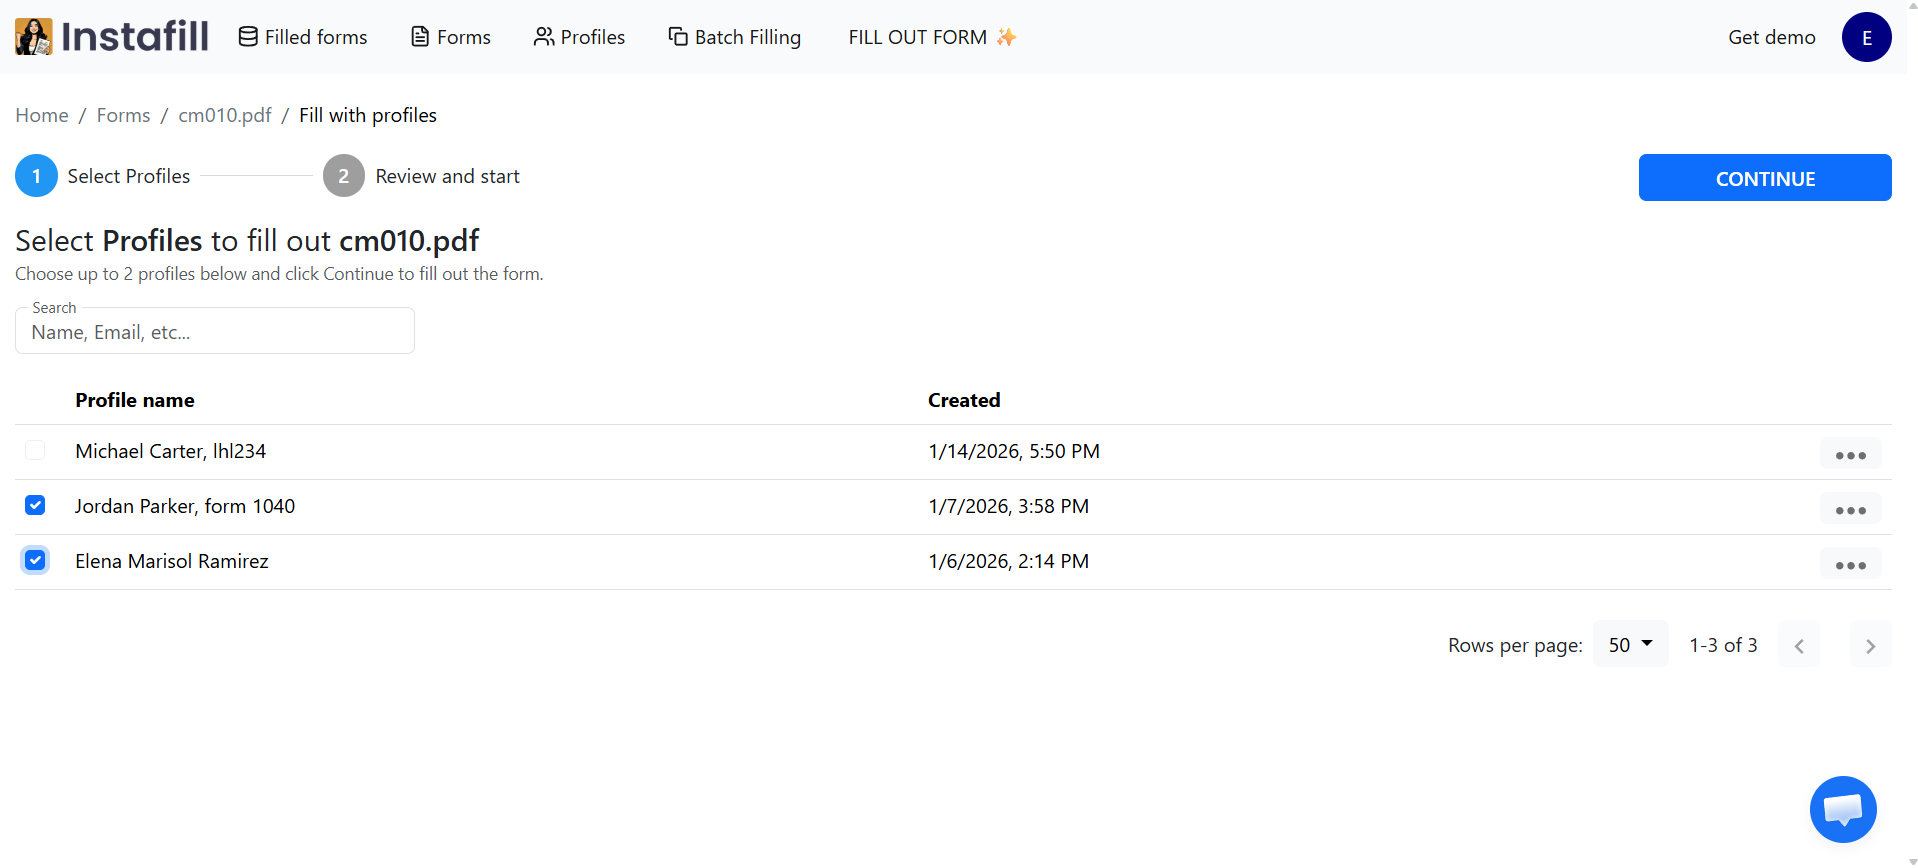1918x868 pixels.
Task: Go to the Forms menu item
Action: (x=451, y=37)
